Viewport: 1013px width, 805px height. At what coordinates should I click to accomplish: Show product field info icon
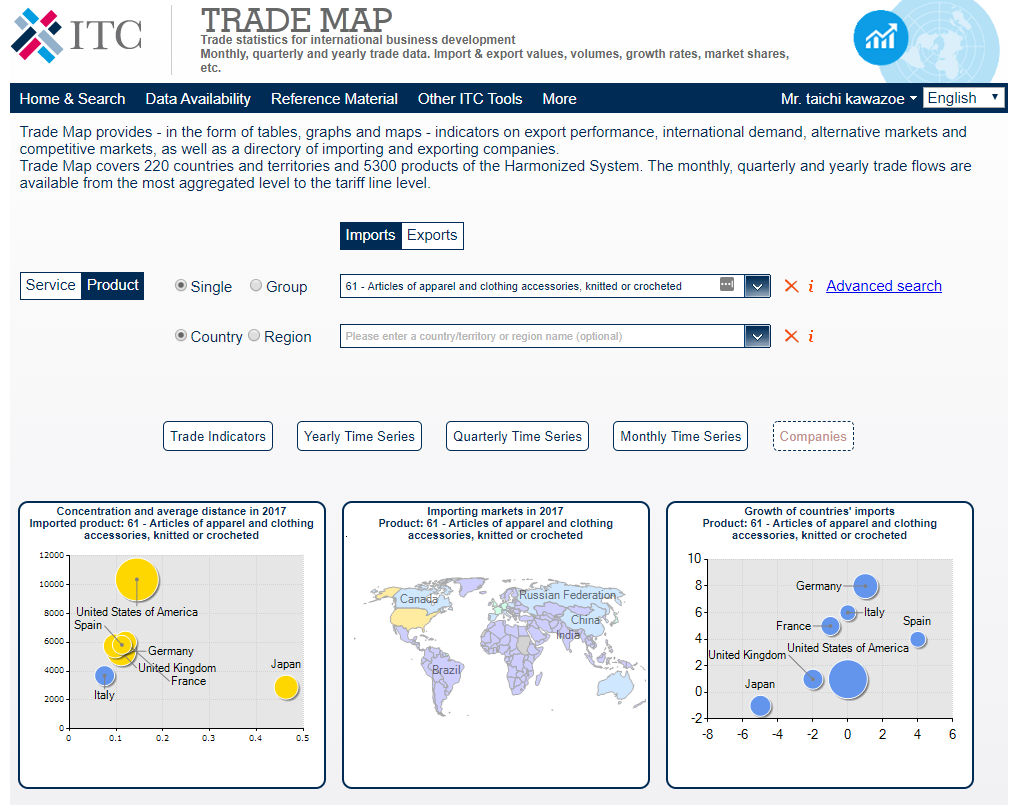tap(811, 286)
